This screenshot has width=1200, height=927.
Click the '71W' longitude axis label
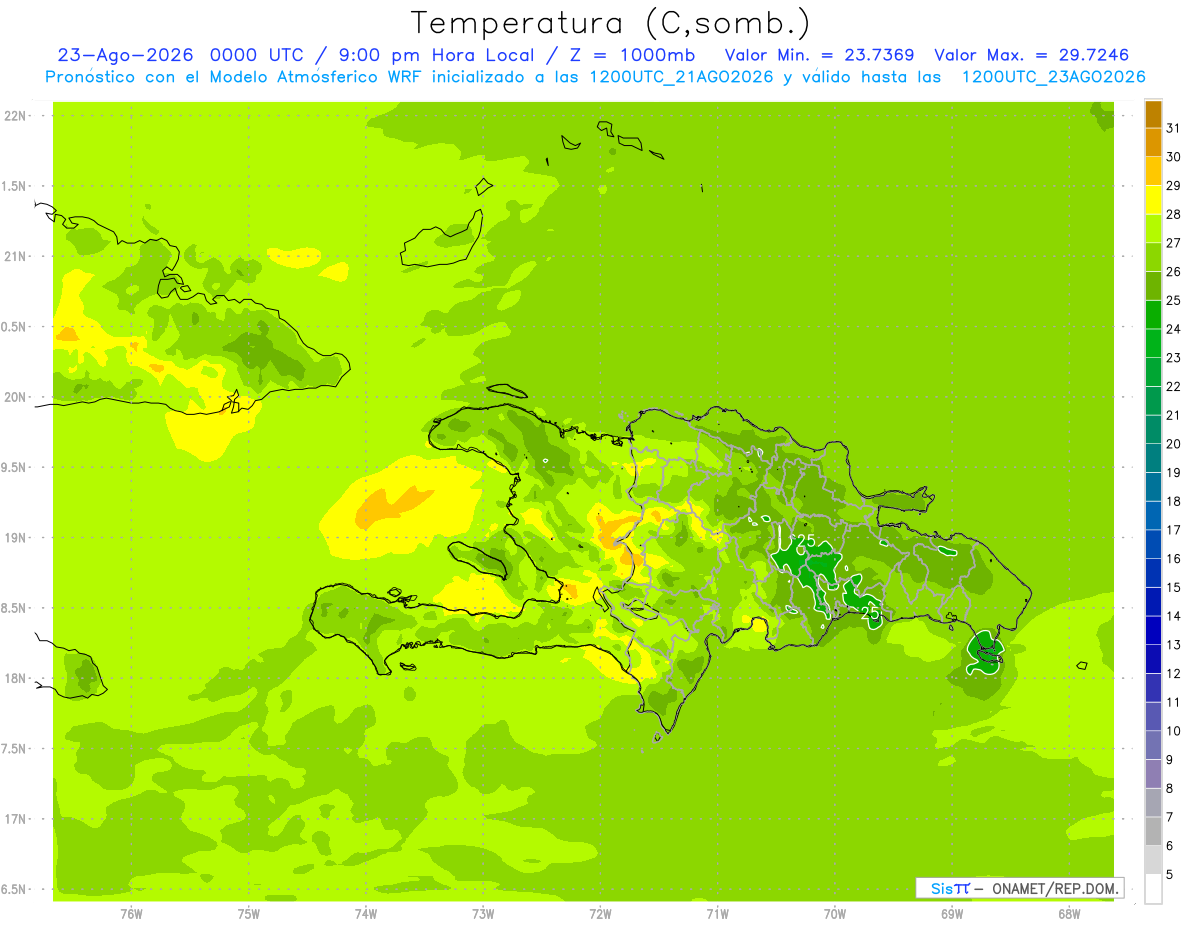(717, 913)
